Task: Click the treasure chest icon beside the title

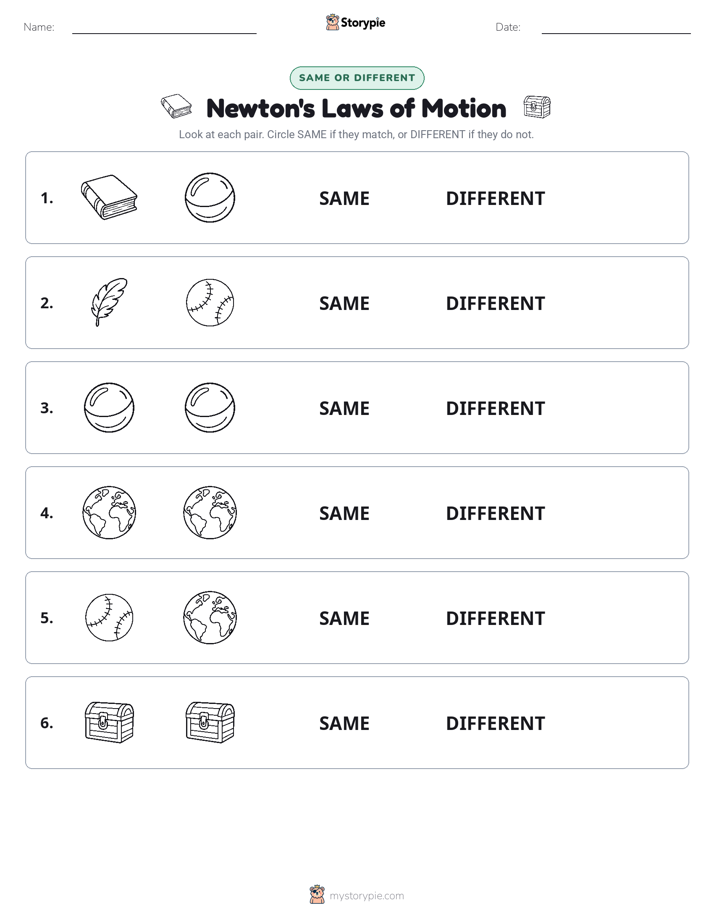Action: [x=537, y=107]
